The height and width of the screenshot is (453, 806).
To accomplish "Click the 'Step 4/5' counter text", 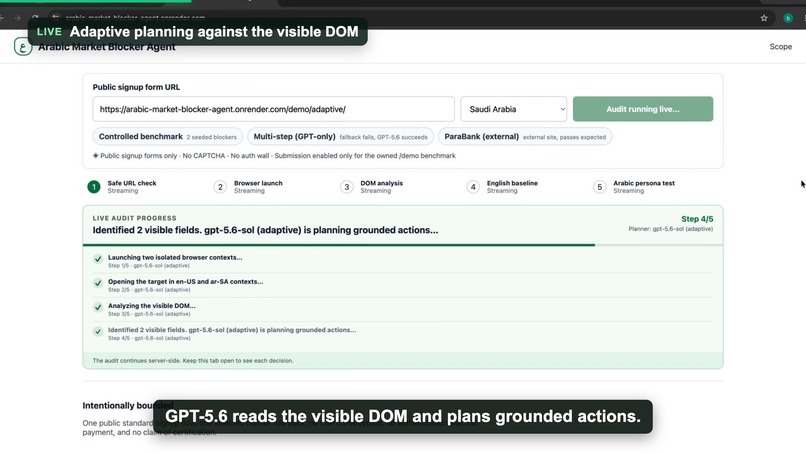I will (x=697, y=219).
